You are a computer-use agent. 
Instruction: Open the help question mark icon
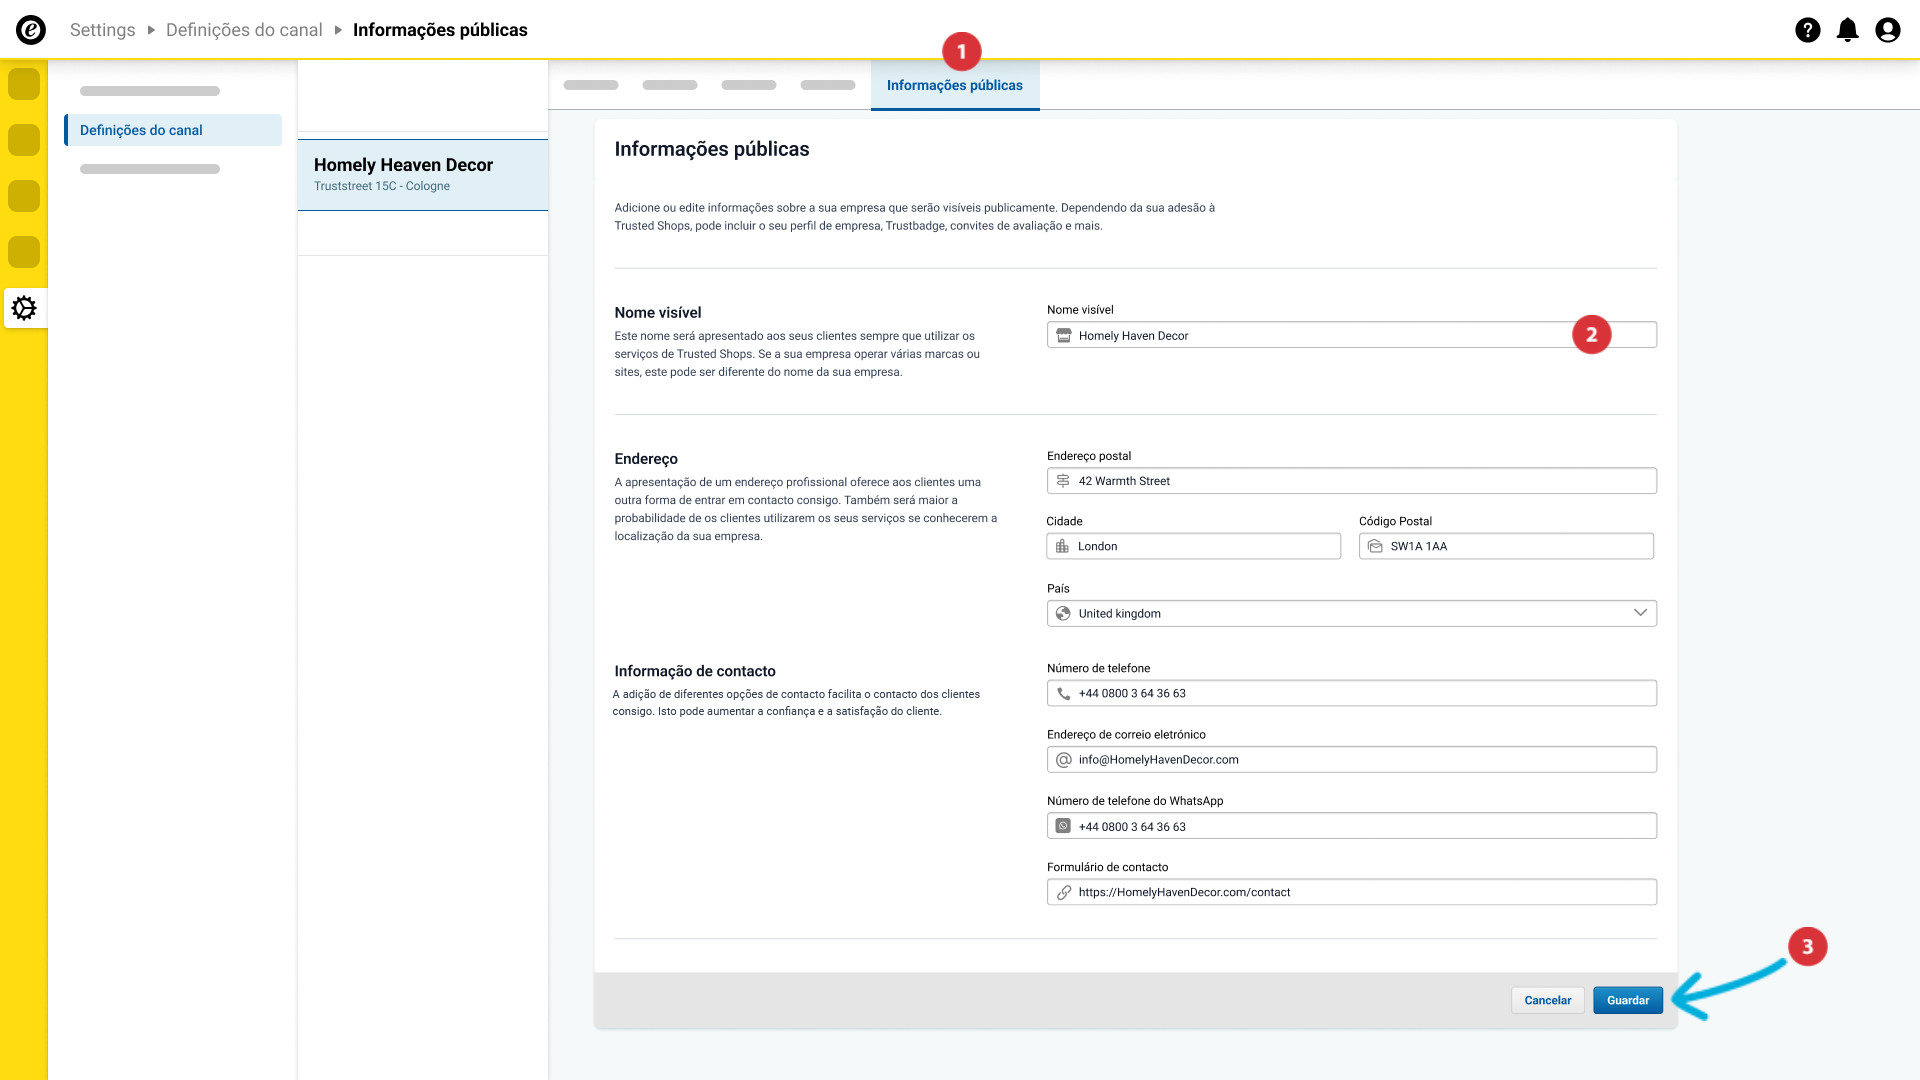1807,30
